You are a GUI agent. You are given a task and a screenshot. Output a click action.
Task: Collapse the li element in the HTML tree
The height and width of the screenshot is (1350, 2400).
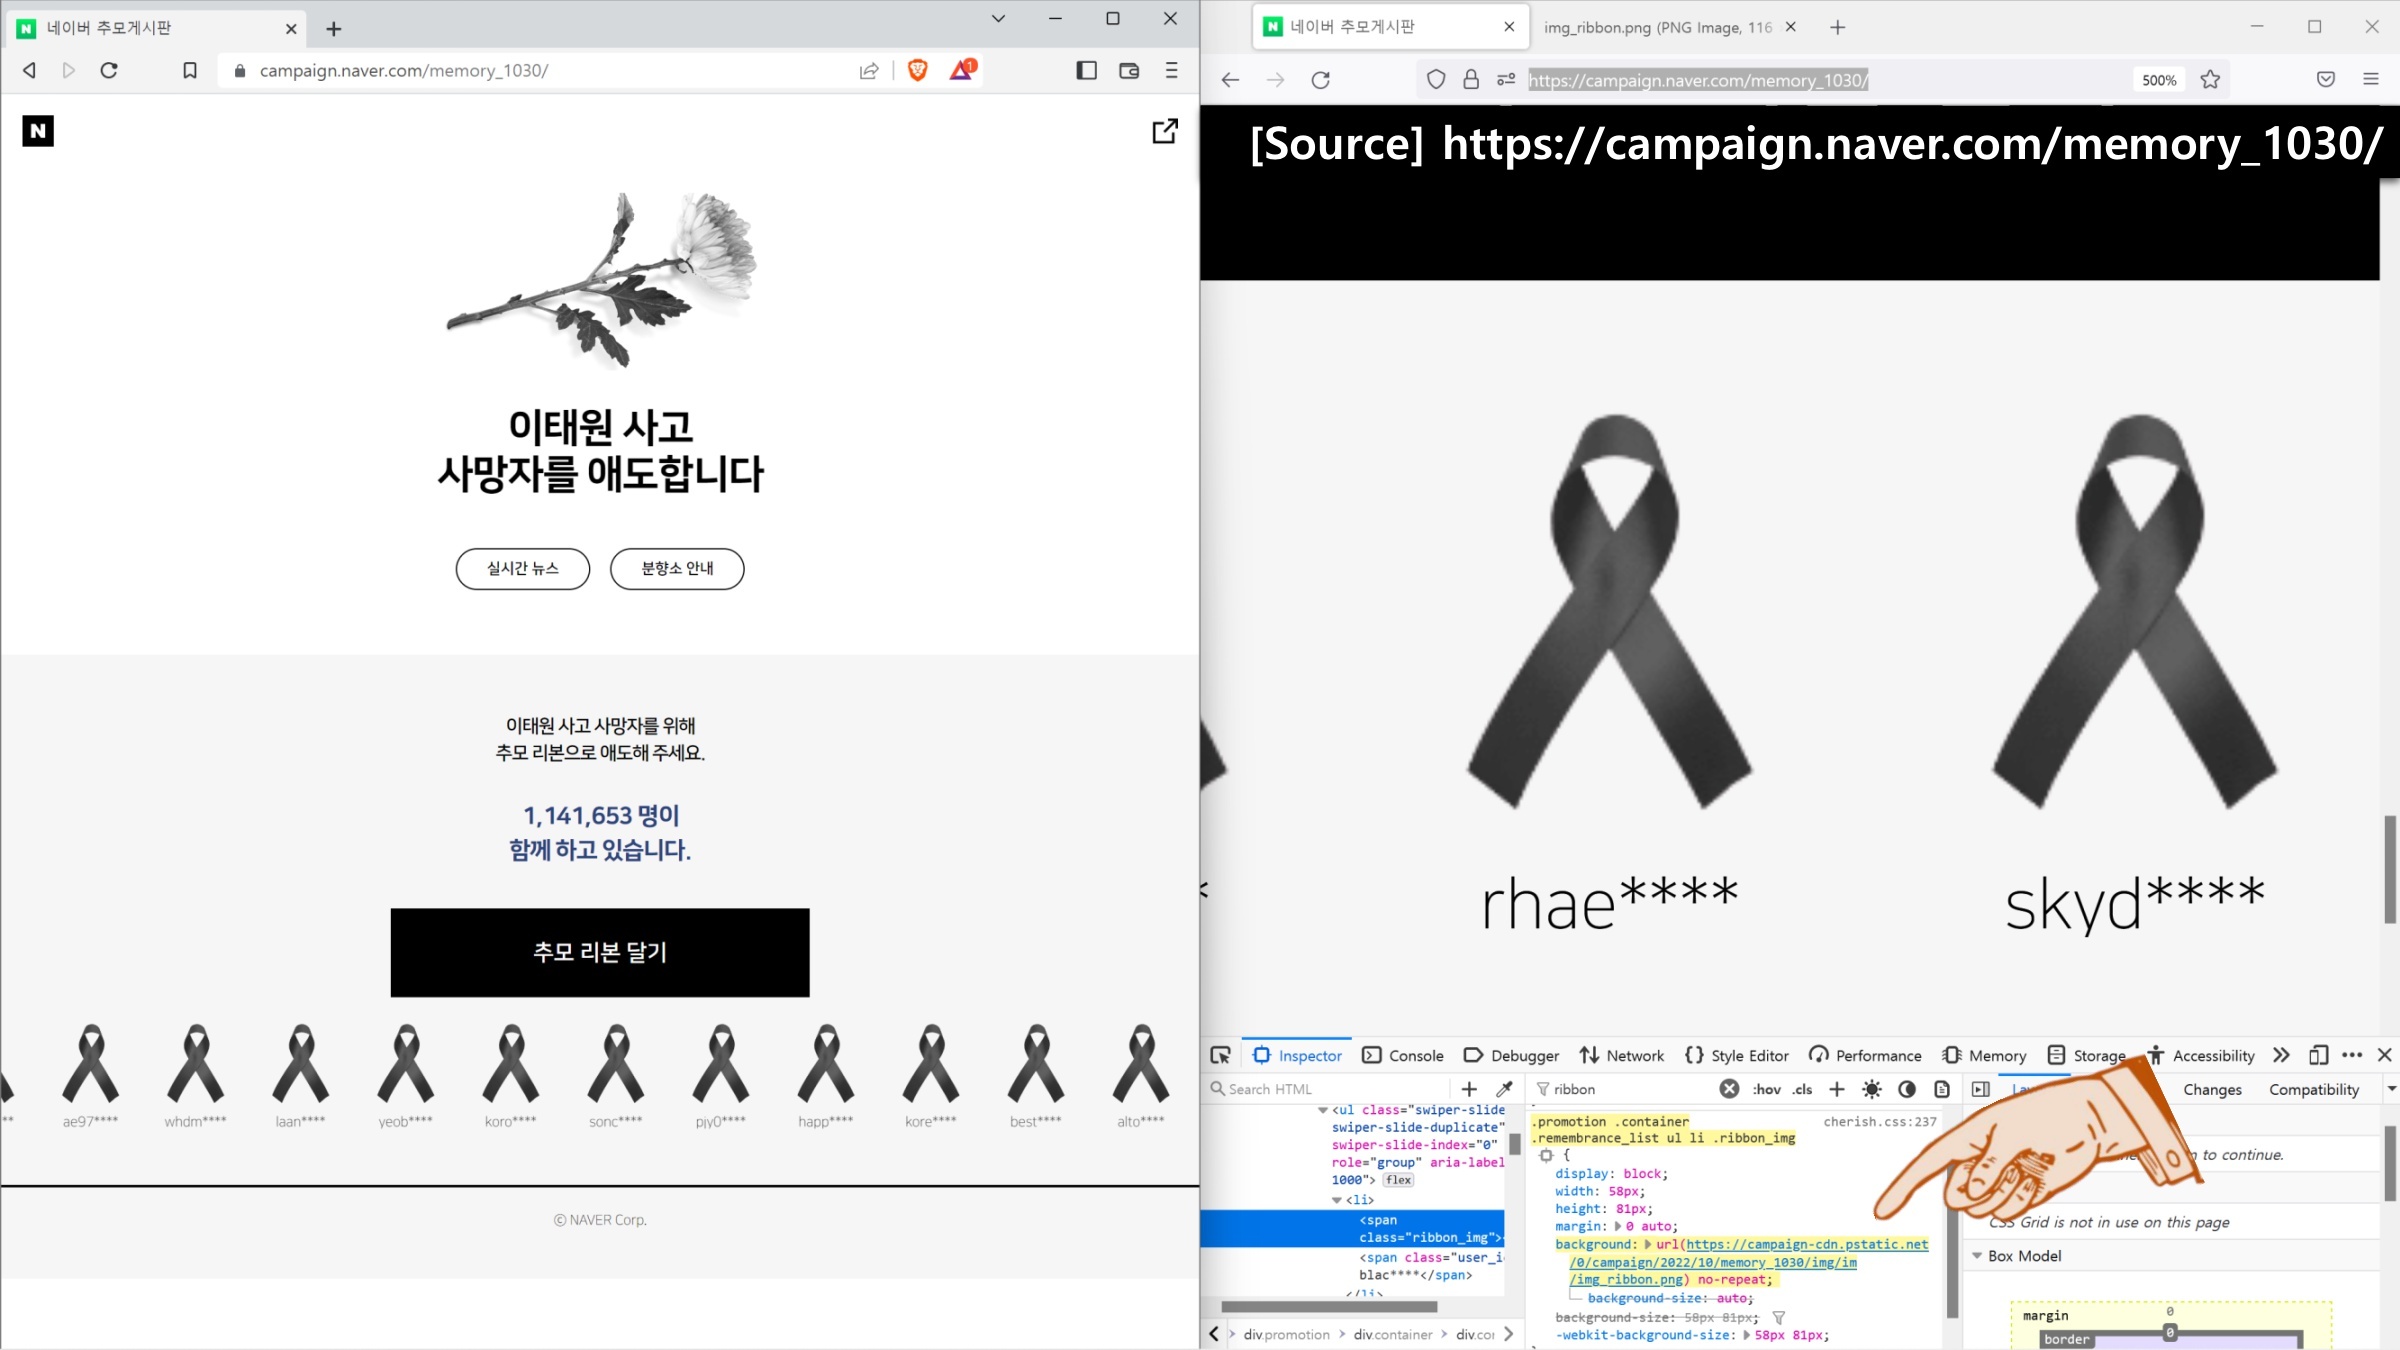pos(1337,1200)
